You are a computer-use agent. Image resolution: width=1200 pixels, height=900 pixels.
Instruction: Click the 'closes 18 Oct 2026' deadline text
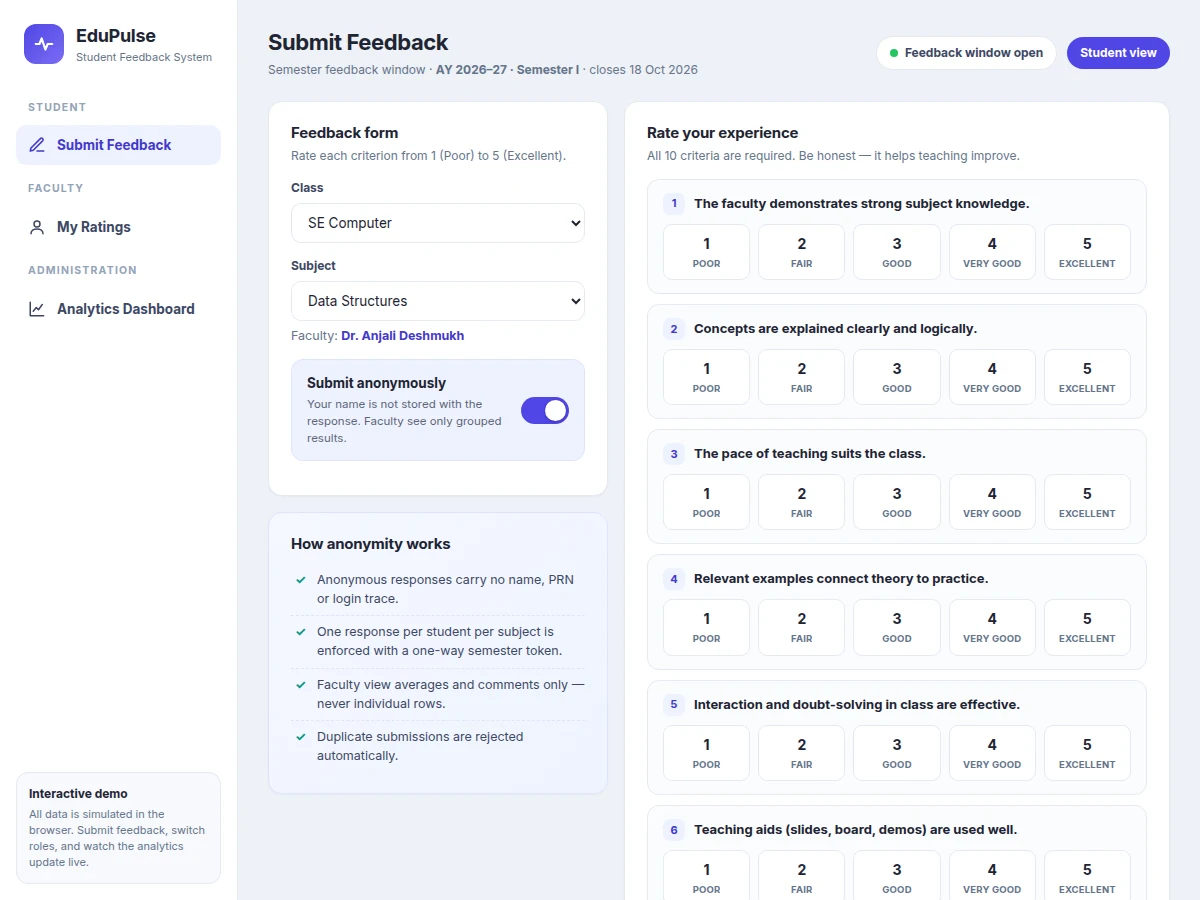pos(644,70)
